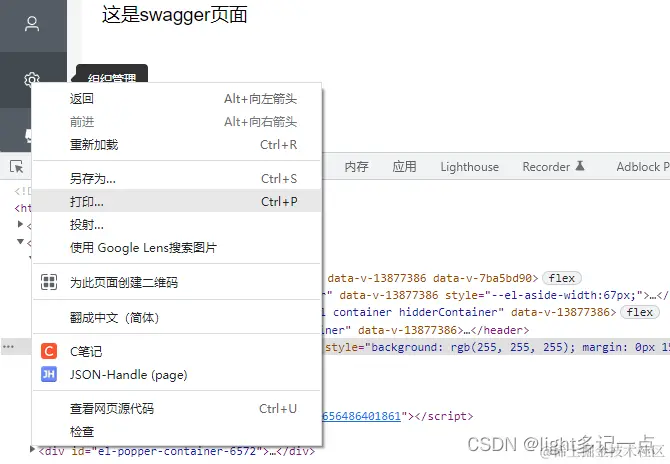Viewport: 670px width, 464px height.
Task: Click the JSON-Handle JH icon
Action: click(x=49, y=374)
